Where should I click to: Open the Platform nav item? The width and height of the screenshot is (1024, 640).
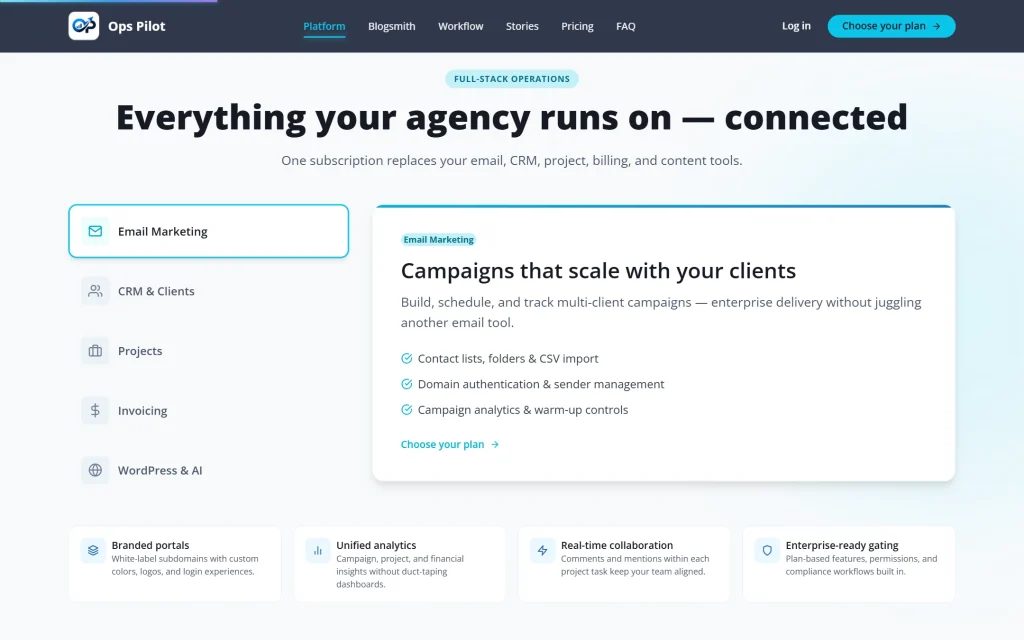click(x=324, y=26)
